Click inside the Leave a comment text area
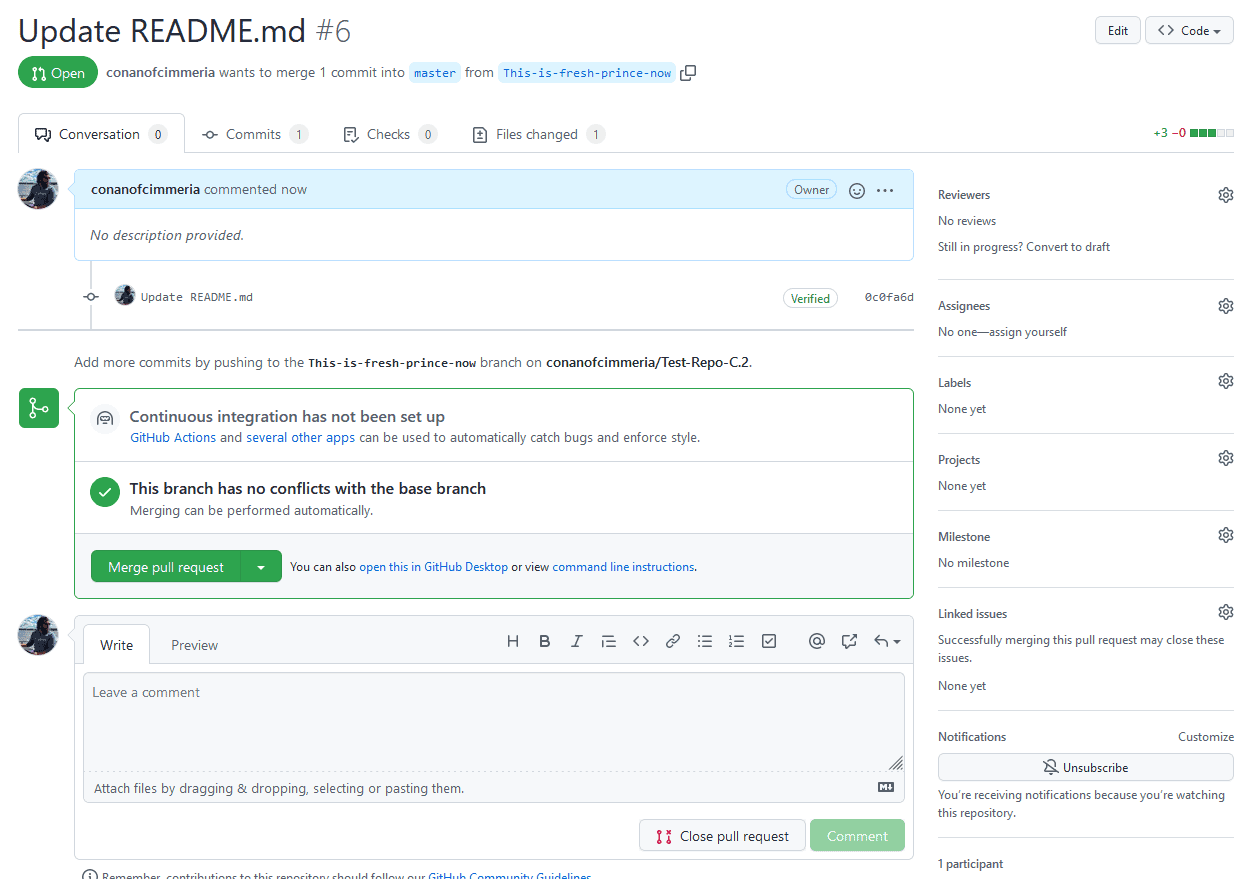Screen dimensions: 1259x879 [494, 721]
